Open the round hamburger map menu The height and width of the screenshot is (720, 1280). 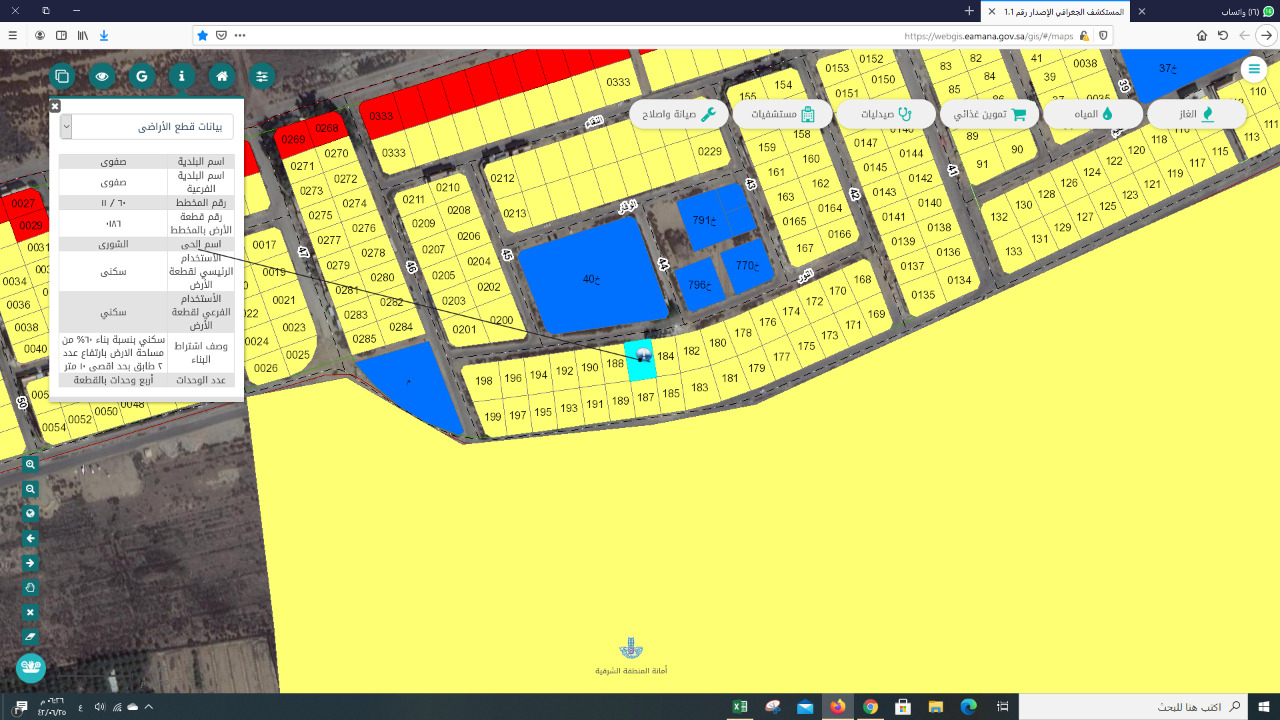(x=1253, y=69)
